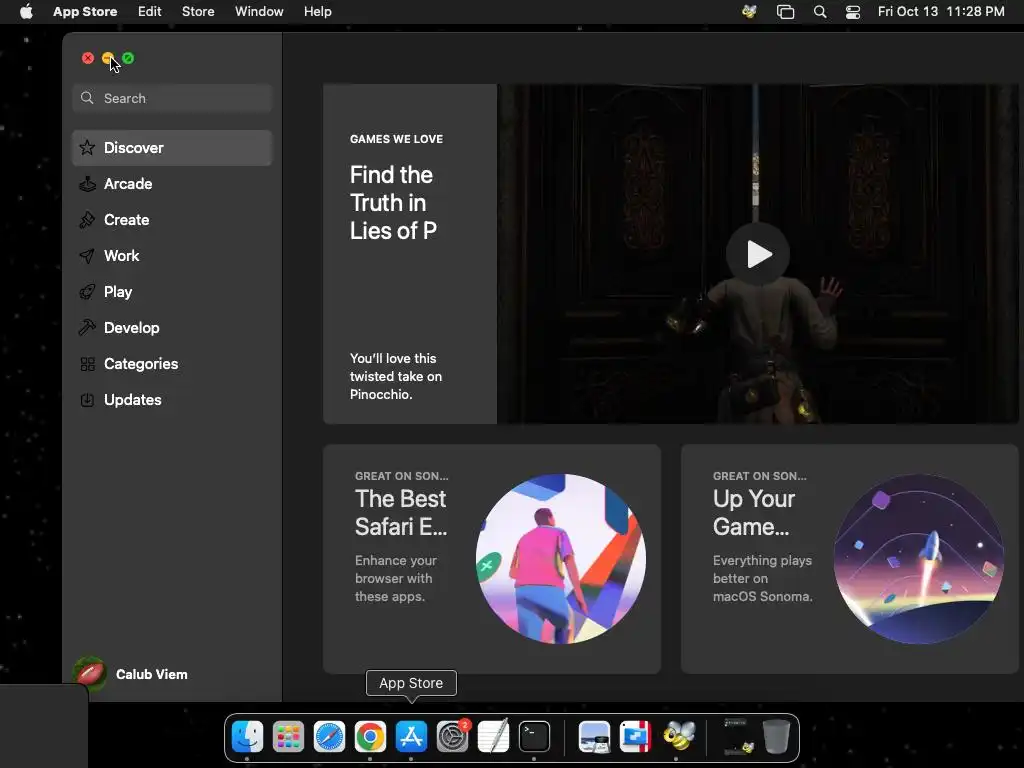Open the Edit menu
The width and height of the screenshot is (1024, 768).
[150, 12]
